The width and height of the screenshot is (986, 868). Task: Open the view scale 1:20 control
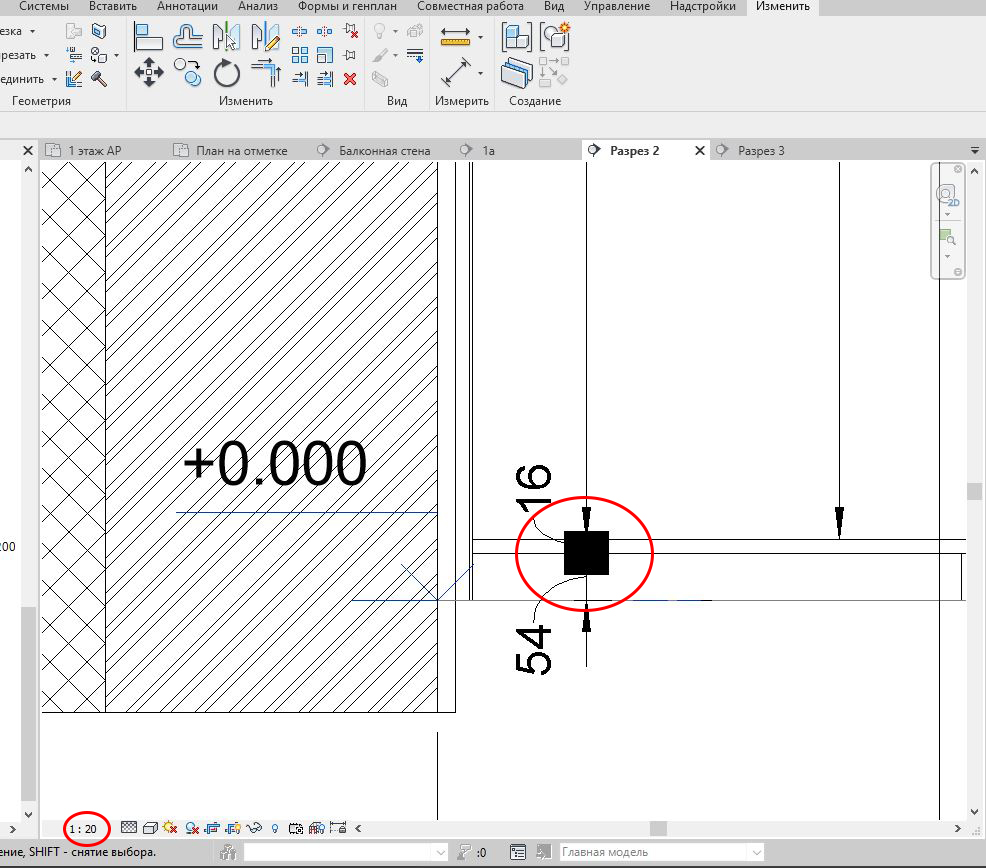tap(83, 828)
